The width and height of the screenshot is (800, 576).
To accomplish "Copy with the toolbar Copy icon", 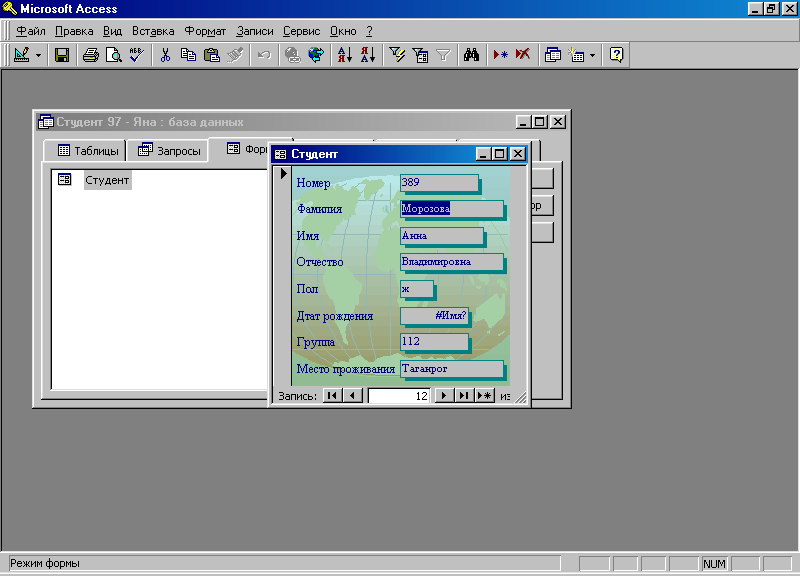I will pyautogui.click(x=188, y=55).
